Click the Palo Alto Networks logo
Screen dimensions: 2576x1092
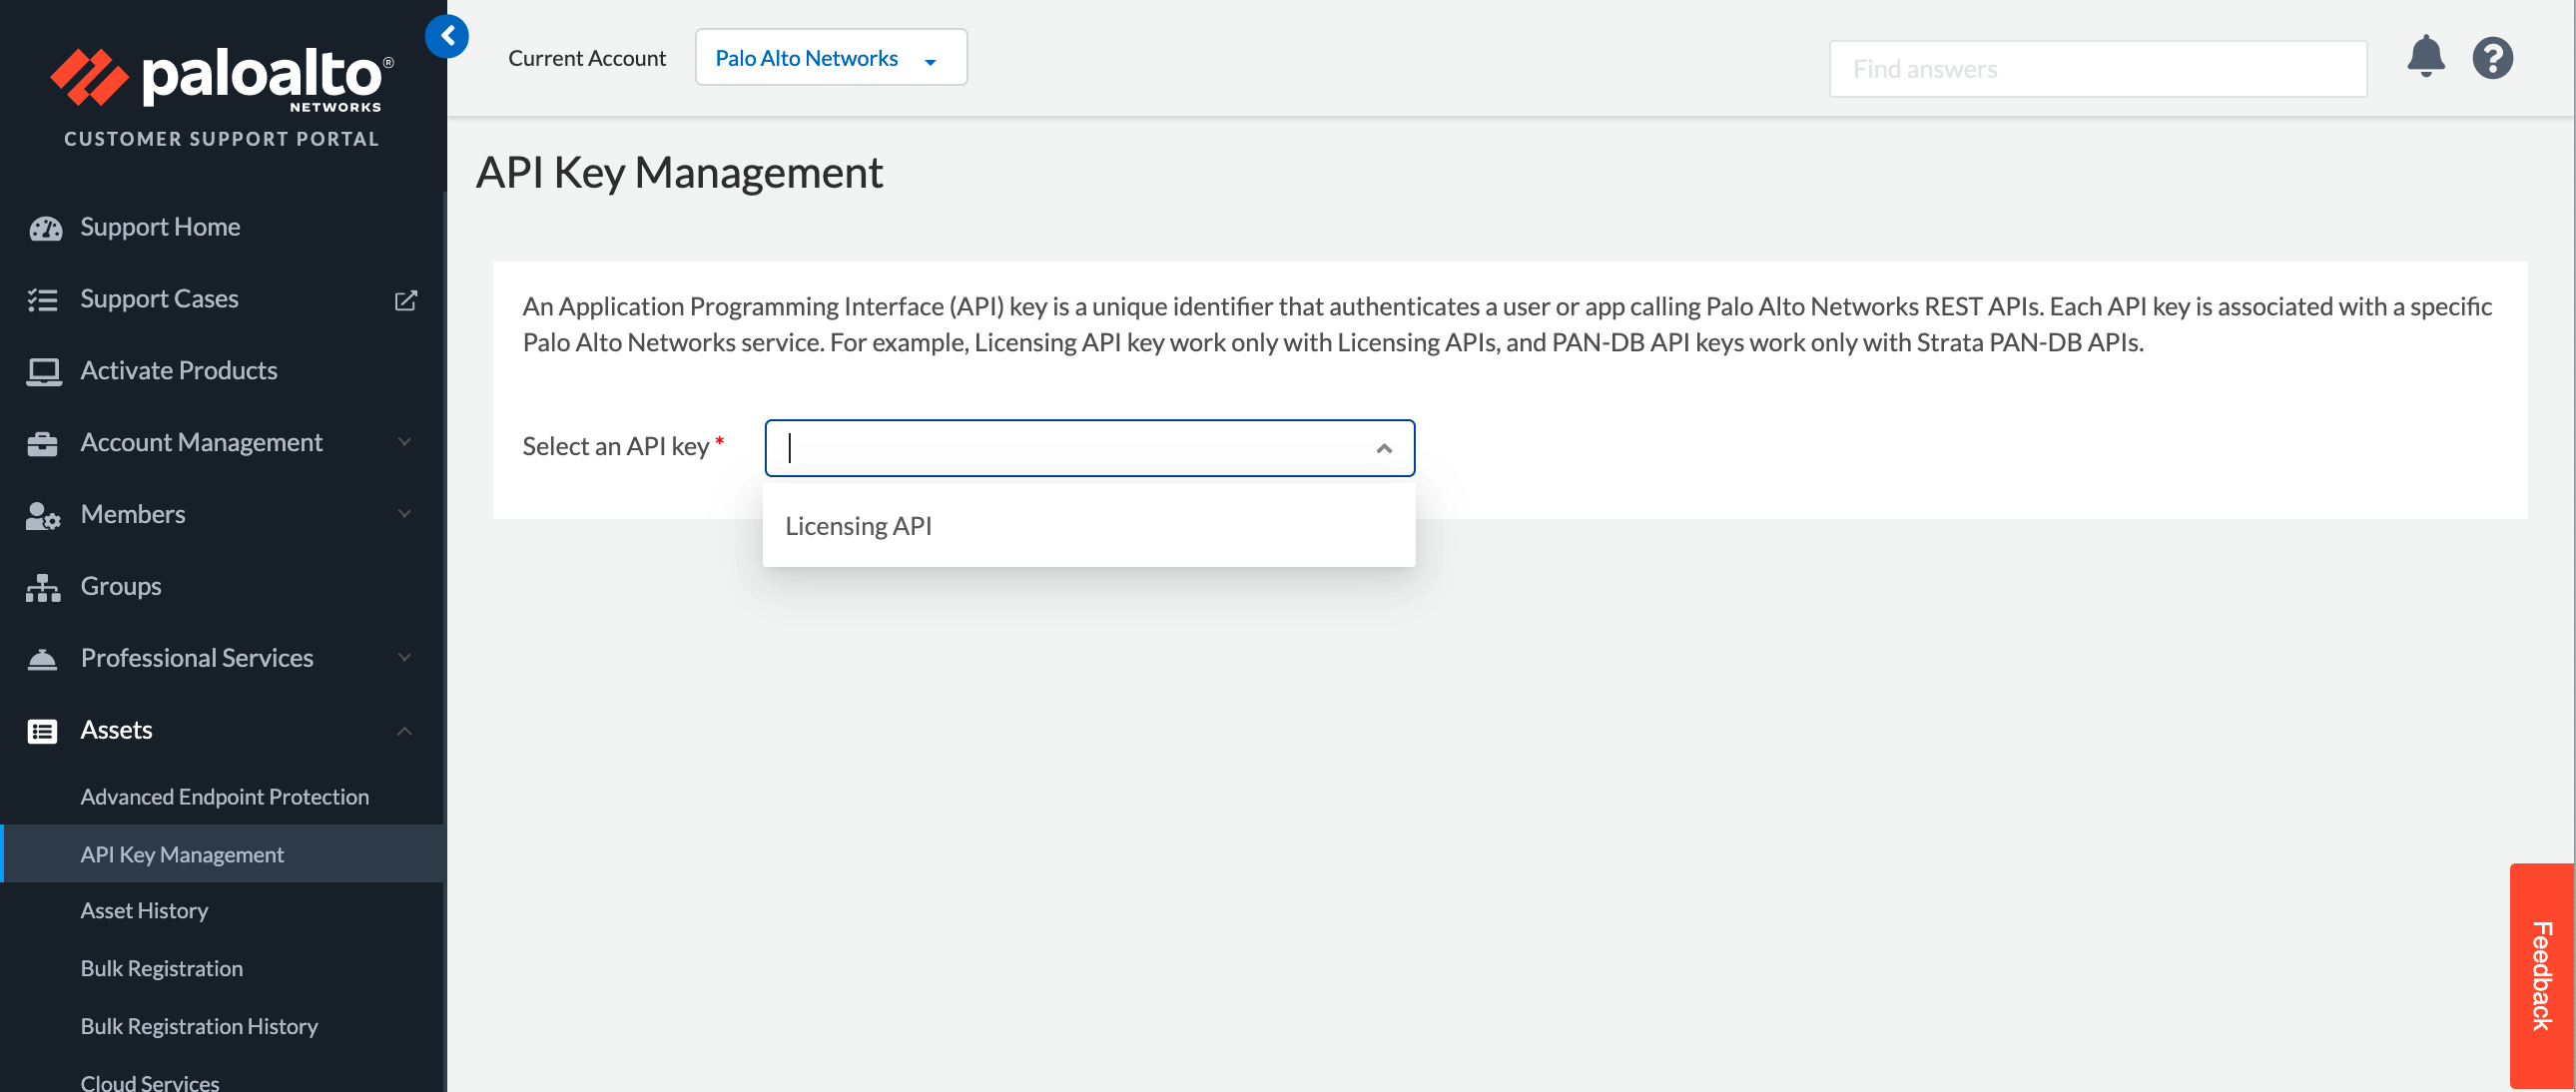[x=222, y=80]
